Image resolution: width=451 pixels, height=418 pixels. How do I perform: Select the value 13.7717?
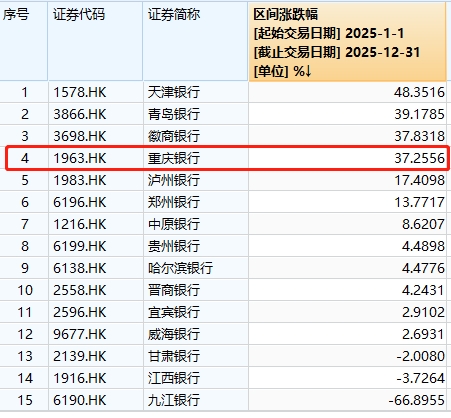[x=419, y=202]
